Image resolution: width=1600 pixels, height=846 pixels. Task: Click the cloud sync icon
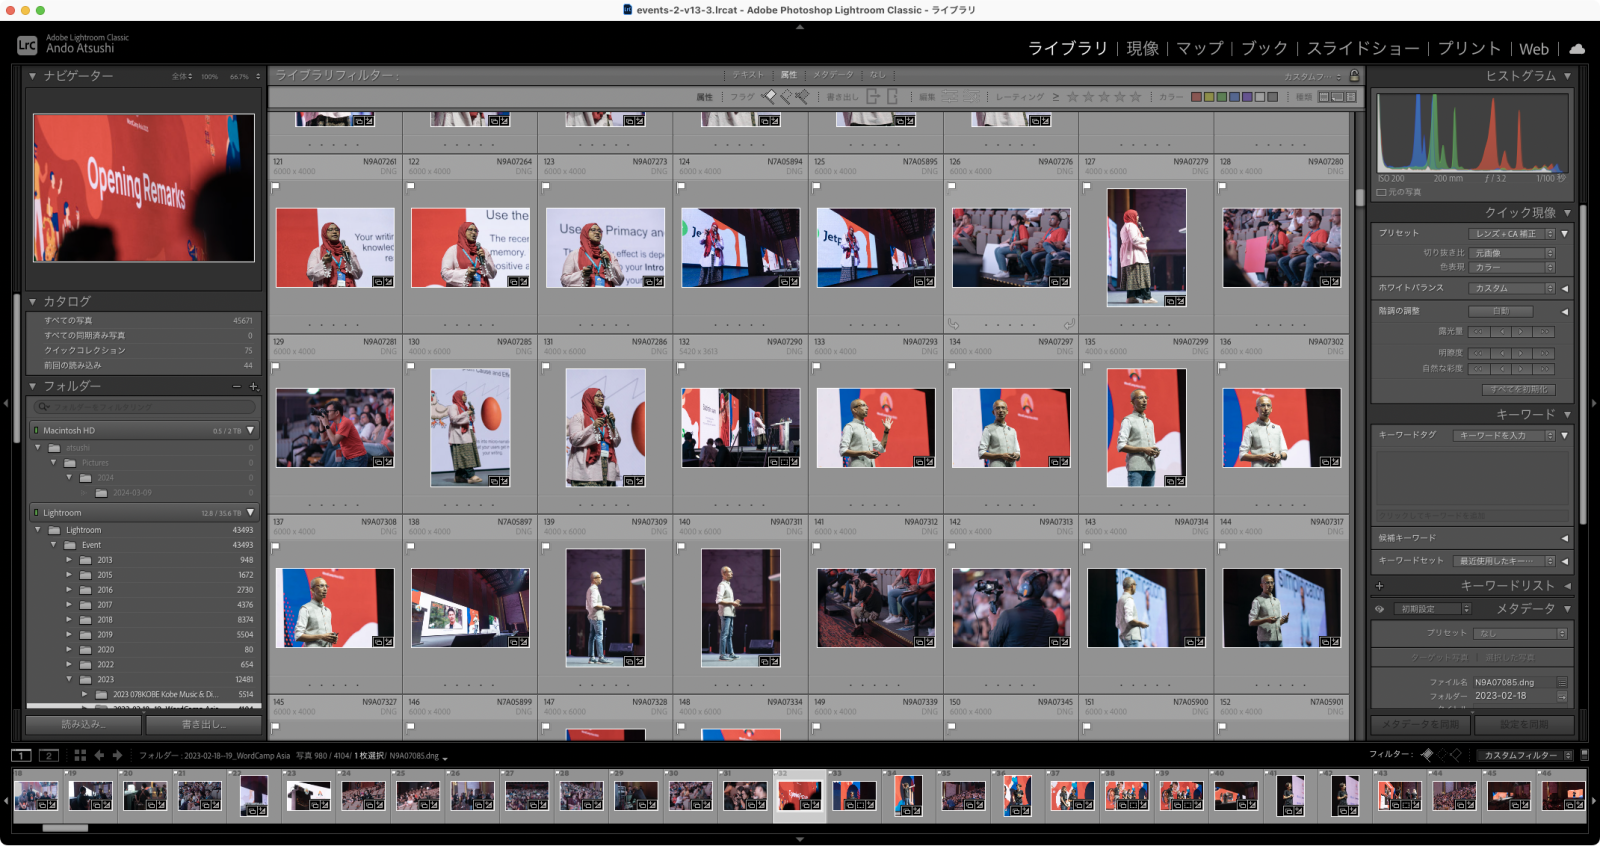(x=1577, y=48)
